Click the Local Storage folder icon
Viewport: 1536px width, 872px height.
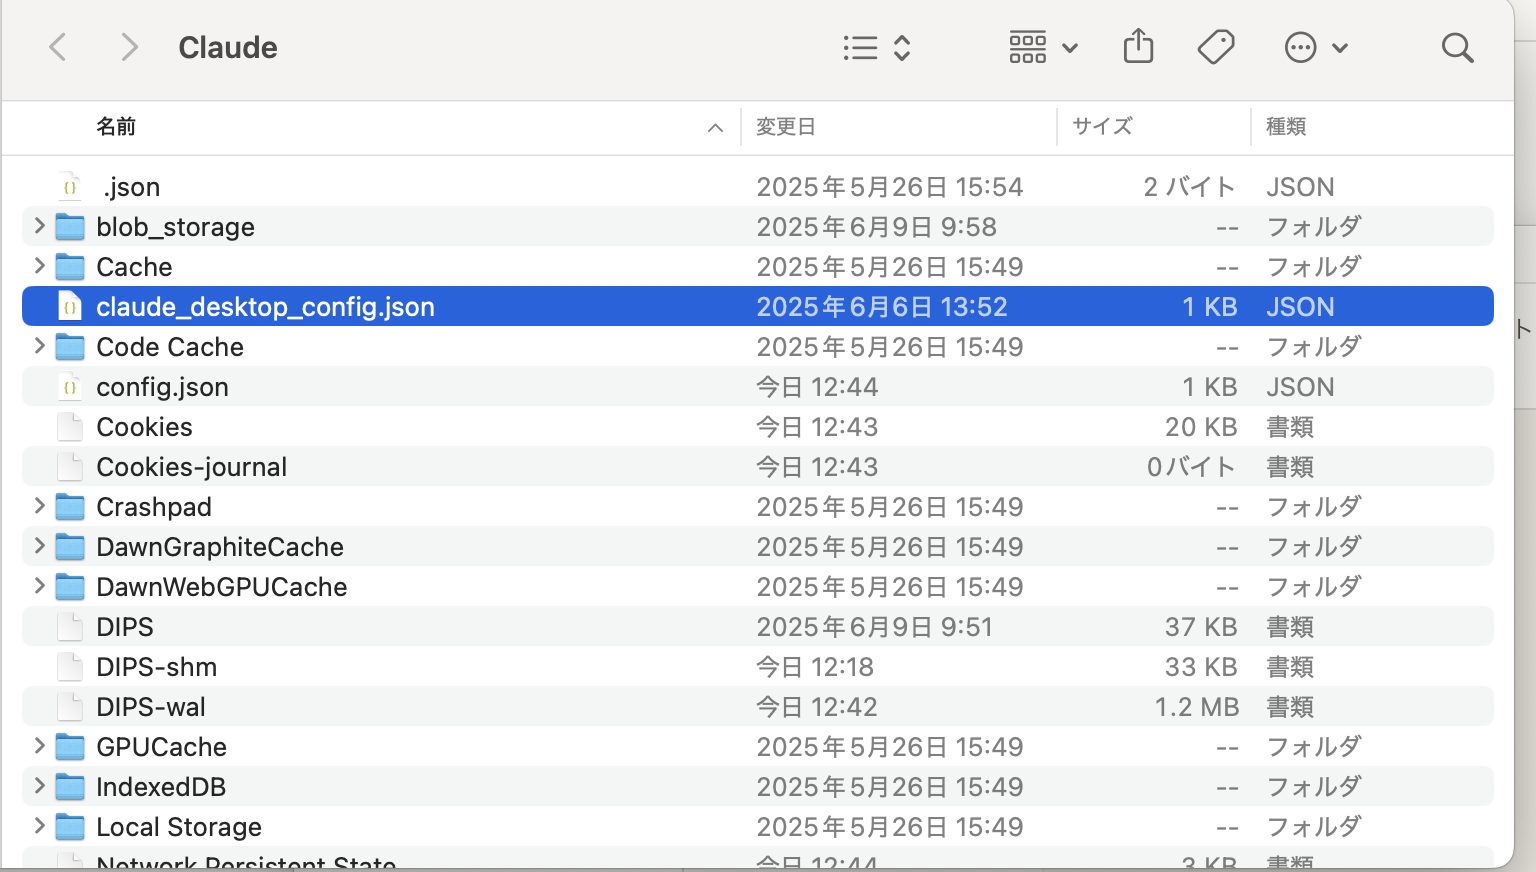point(70,827)
